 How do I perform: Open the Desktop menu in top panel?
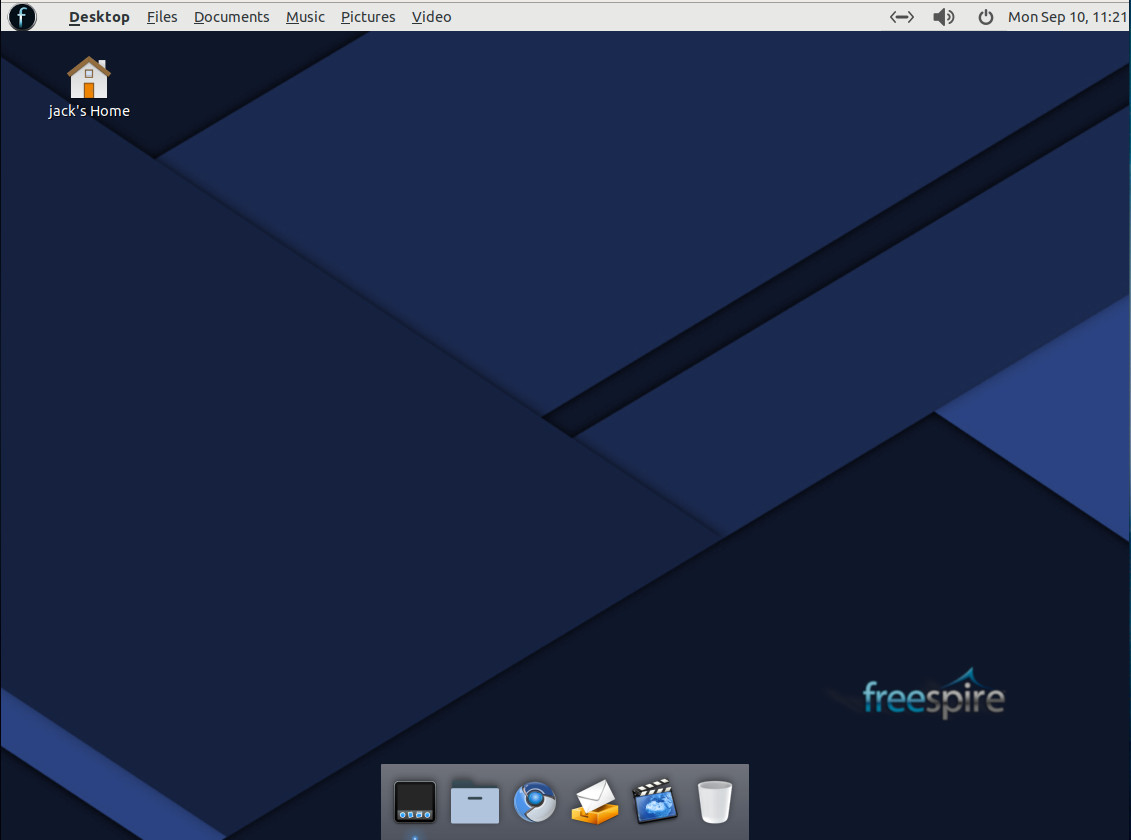click(99, 17)
